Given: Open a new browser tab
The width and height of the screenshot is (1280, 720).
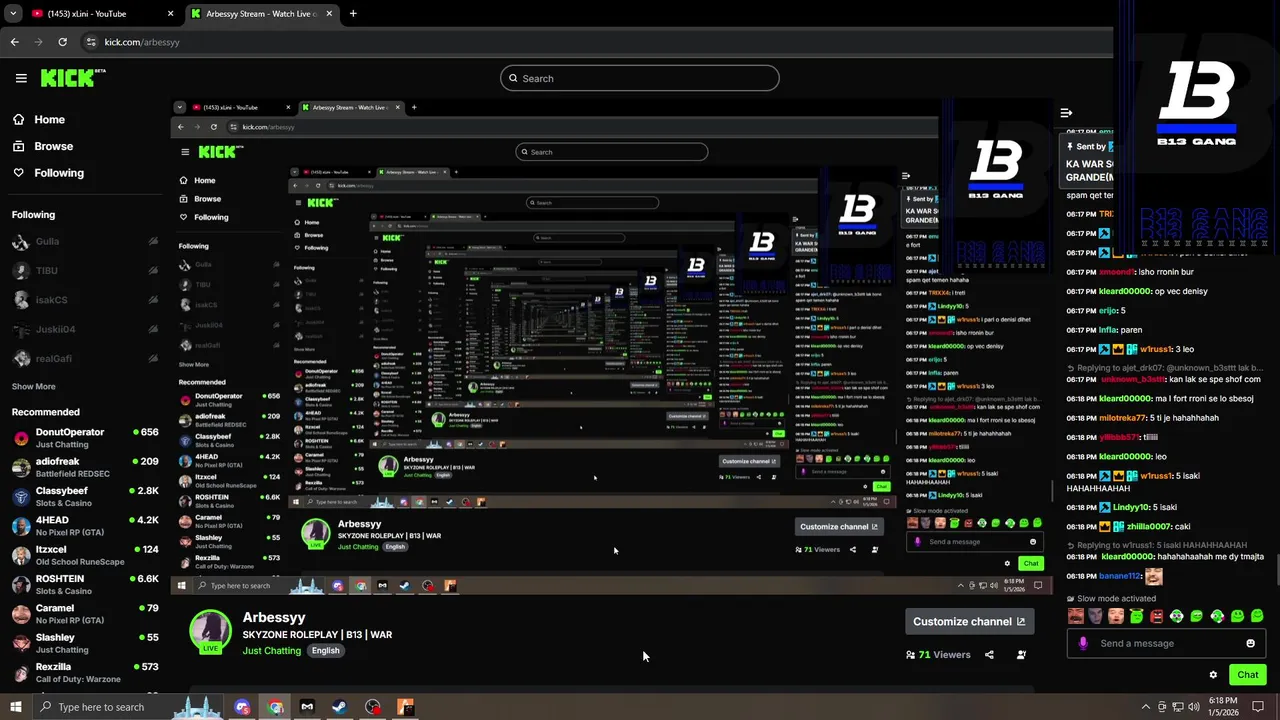Looking at the screenshot, I should pos(353,14).
